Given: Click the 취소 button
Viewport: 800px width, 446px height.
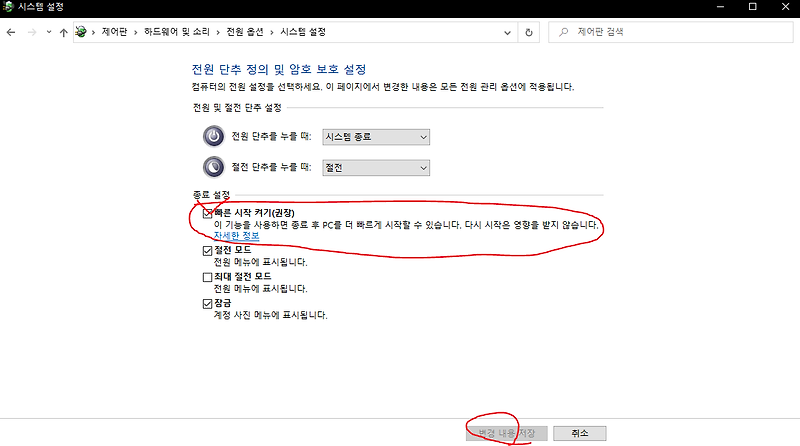Looking at the screenshot, I should [580, 433].
